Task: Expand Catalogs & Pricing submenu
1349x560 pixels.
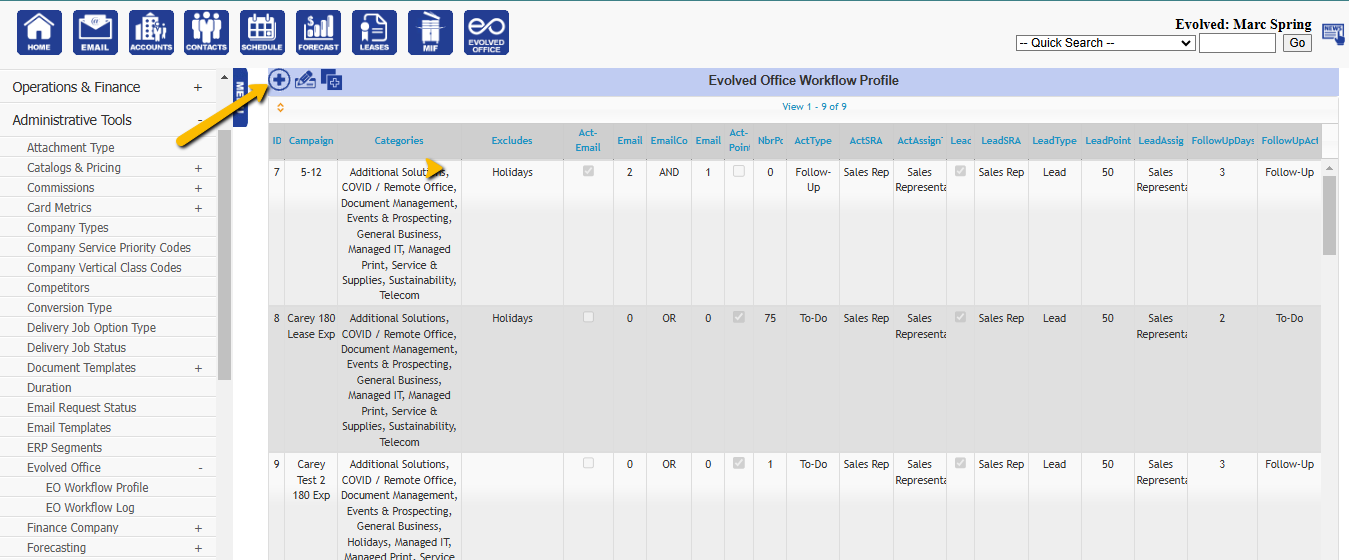Action: (198, 168)
